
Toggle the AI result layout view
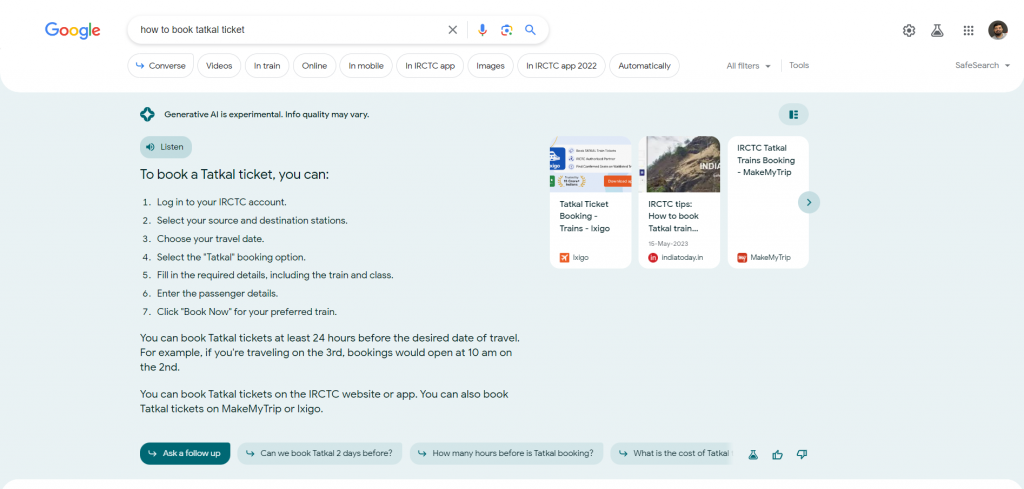click(793, 114)
